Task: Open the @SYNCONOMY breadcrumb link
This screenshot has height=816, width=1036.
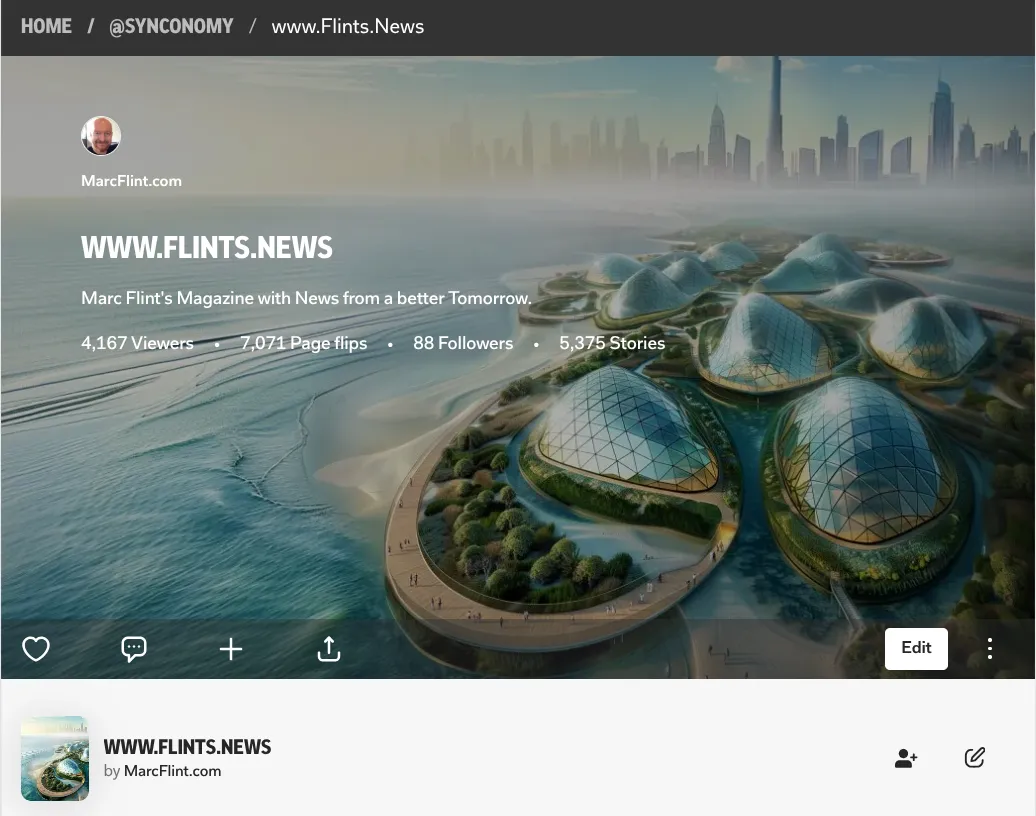Action: [x=171, y=26]
